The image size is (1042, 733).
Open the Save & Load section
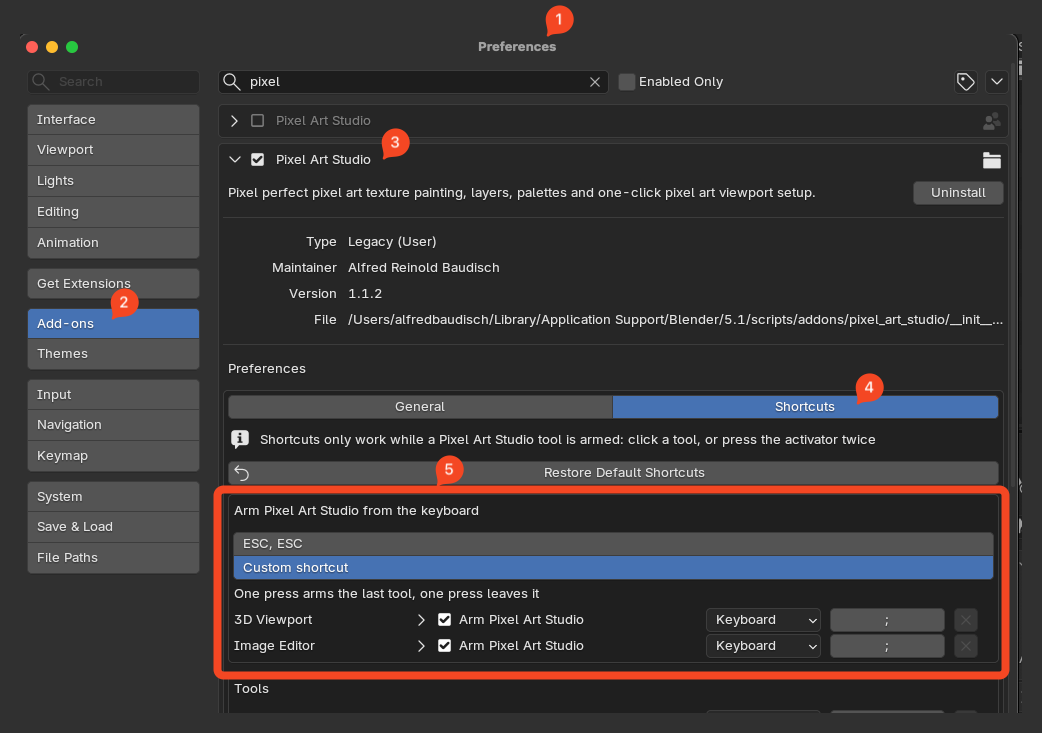[114, 527]
